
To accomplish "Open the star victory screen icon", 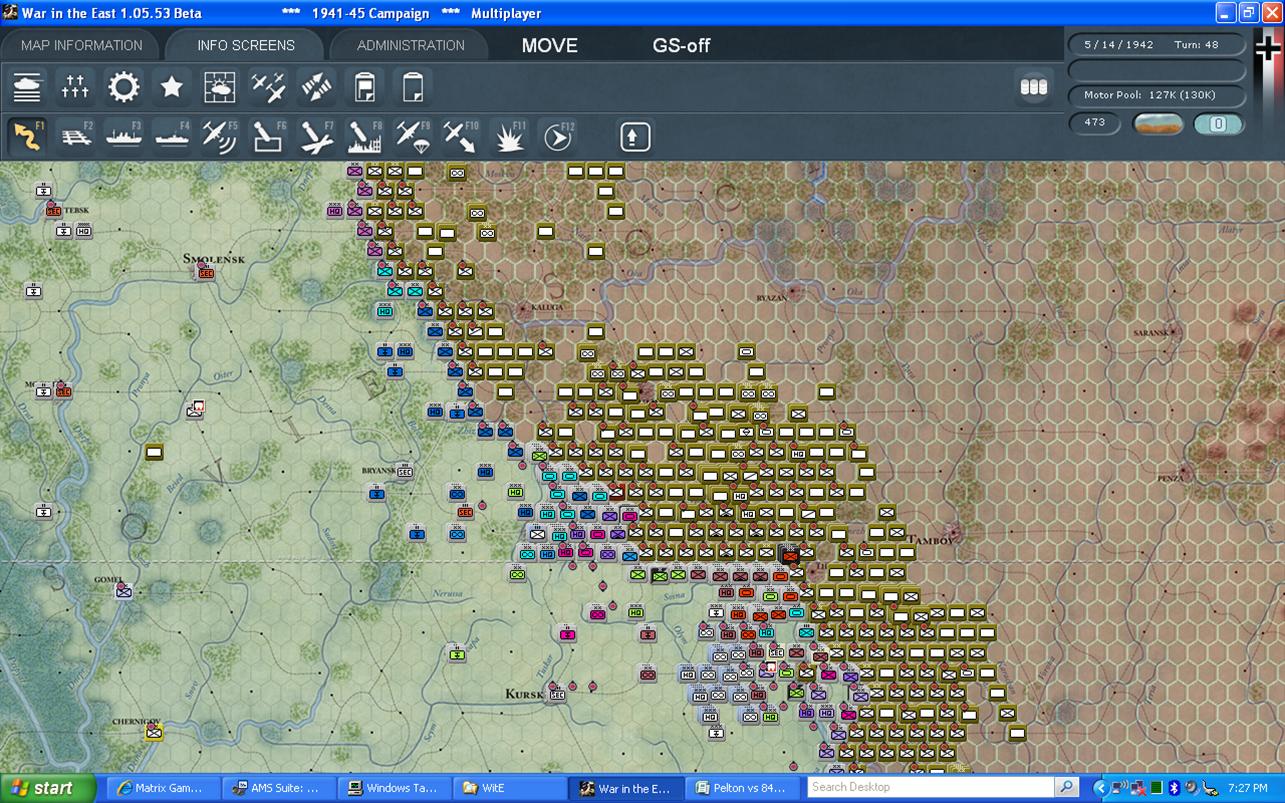I will pyautogui.click(x=172, y=87).
